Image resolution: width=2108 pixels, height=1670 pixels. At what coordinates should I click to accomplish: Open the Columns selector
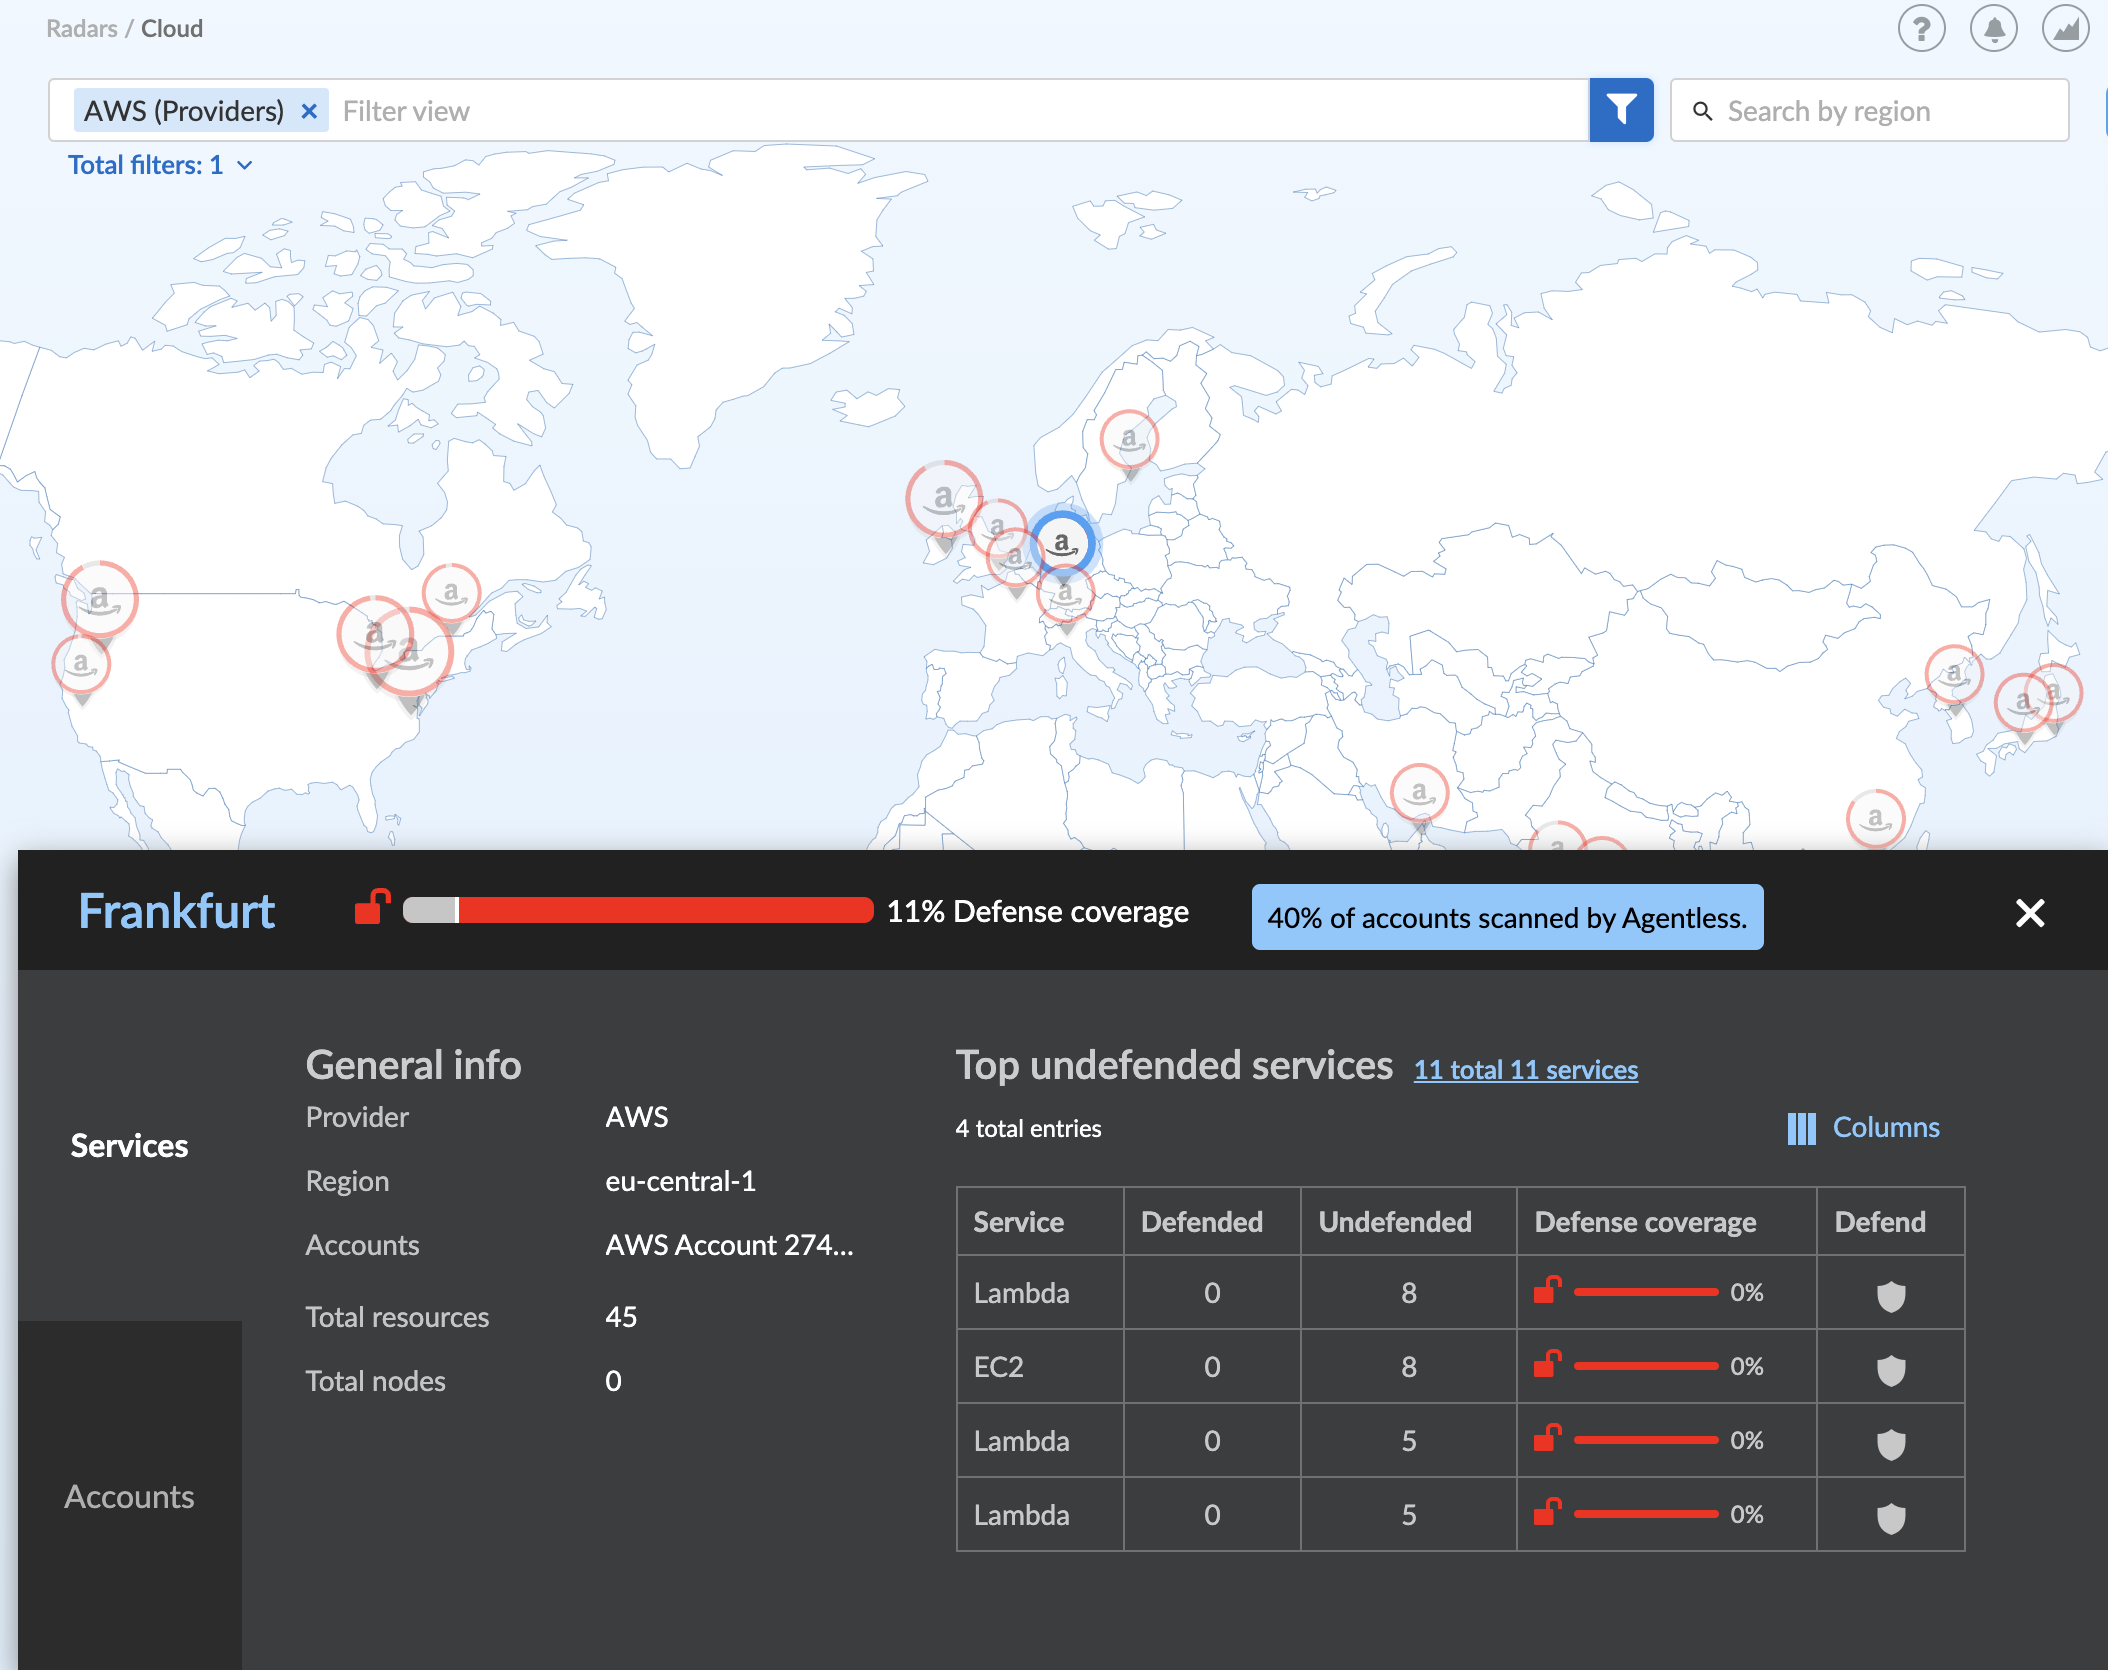pyautogui.click(x=1863, y=1128)
